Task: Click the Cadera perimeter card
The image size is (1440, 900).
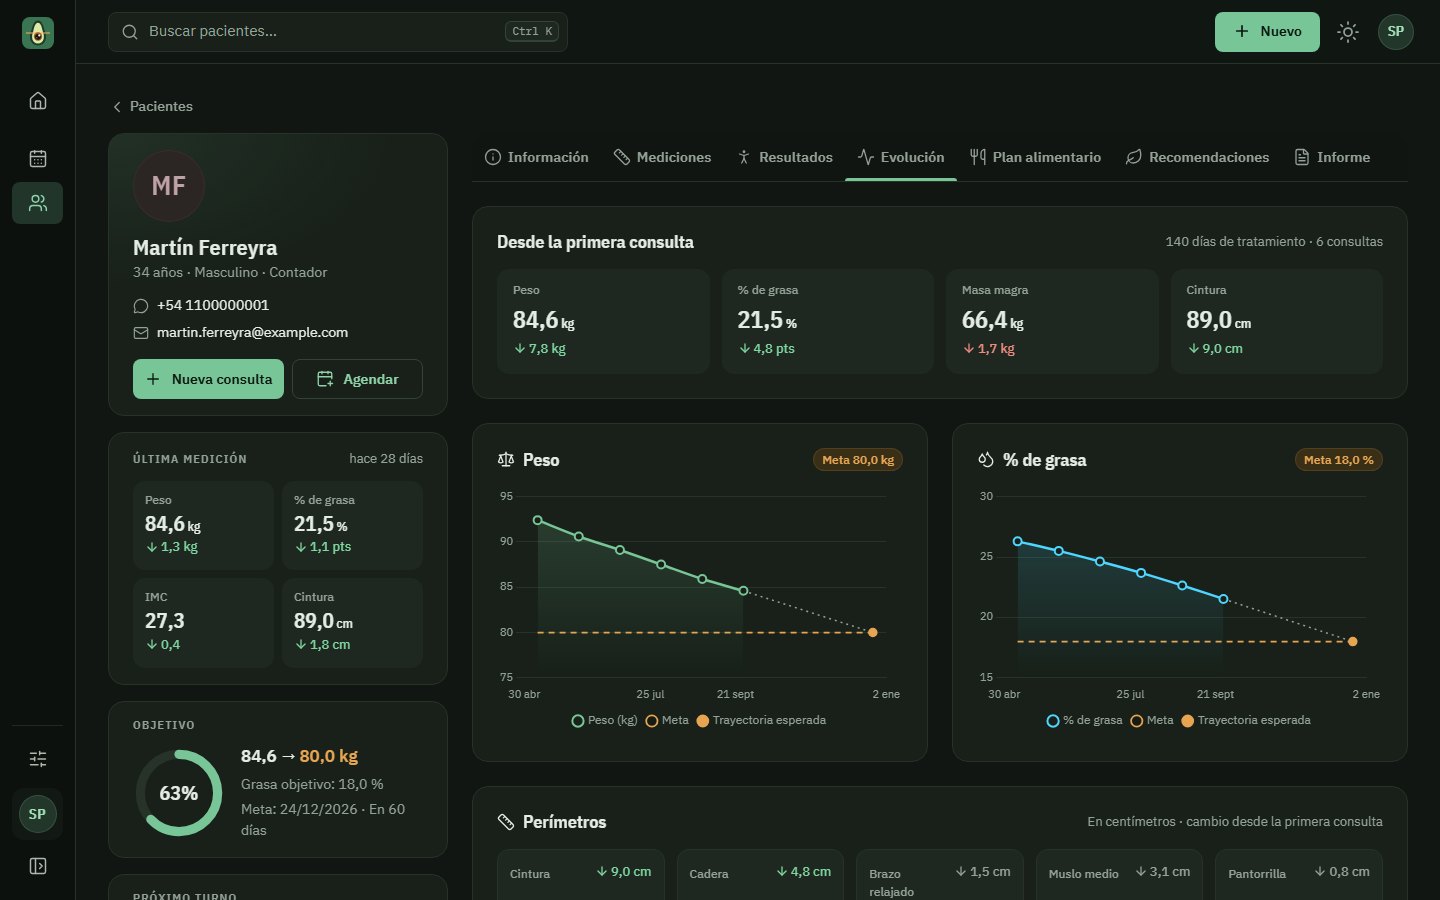Action: [760, 875]
